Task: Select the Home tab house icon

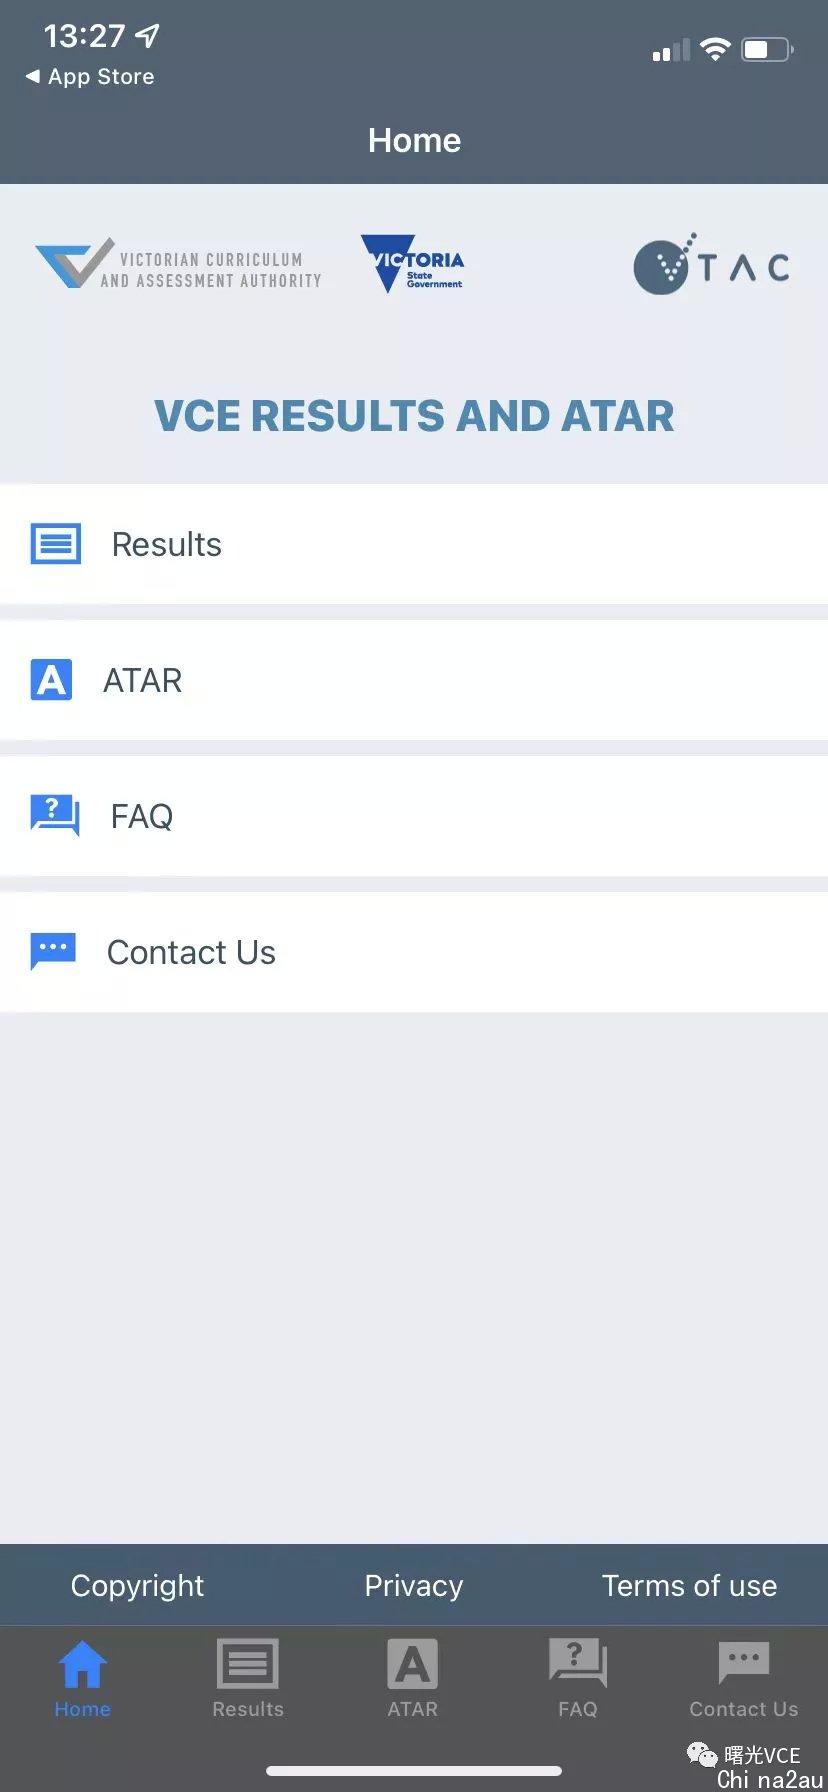Action: pyautogui.click(x=83, y=1664)
